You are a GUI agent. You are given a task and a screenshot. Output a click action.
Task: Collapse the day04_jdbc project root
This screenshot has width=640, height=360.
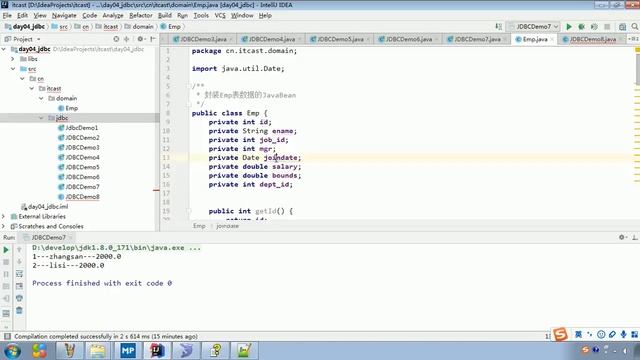pyautogui.click(x=4, y=49)
